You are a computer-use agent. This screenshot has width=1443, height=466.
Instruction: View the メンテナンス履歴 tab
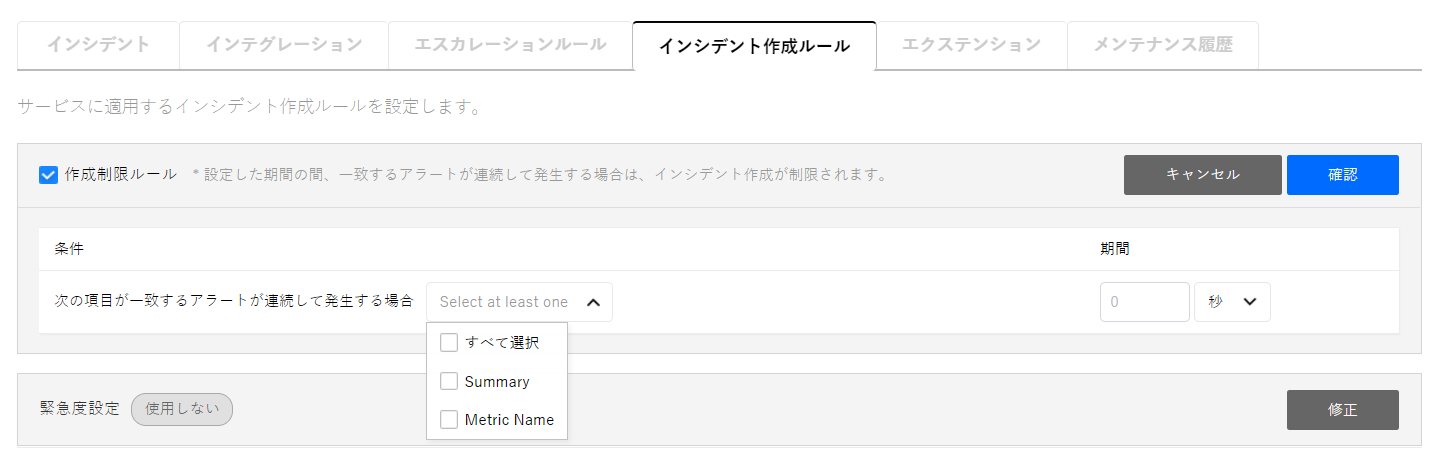point(1162,45)
